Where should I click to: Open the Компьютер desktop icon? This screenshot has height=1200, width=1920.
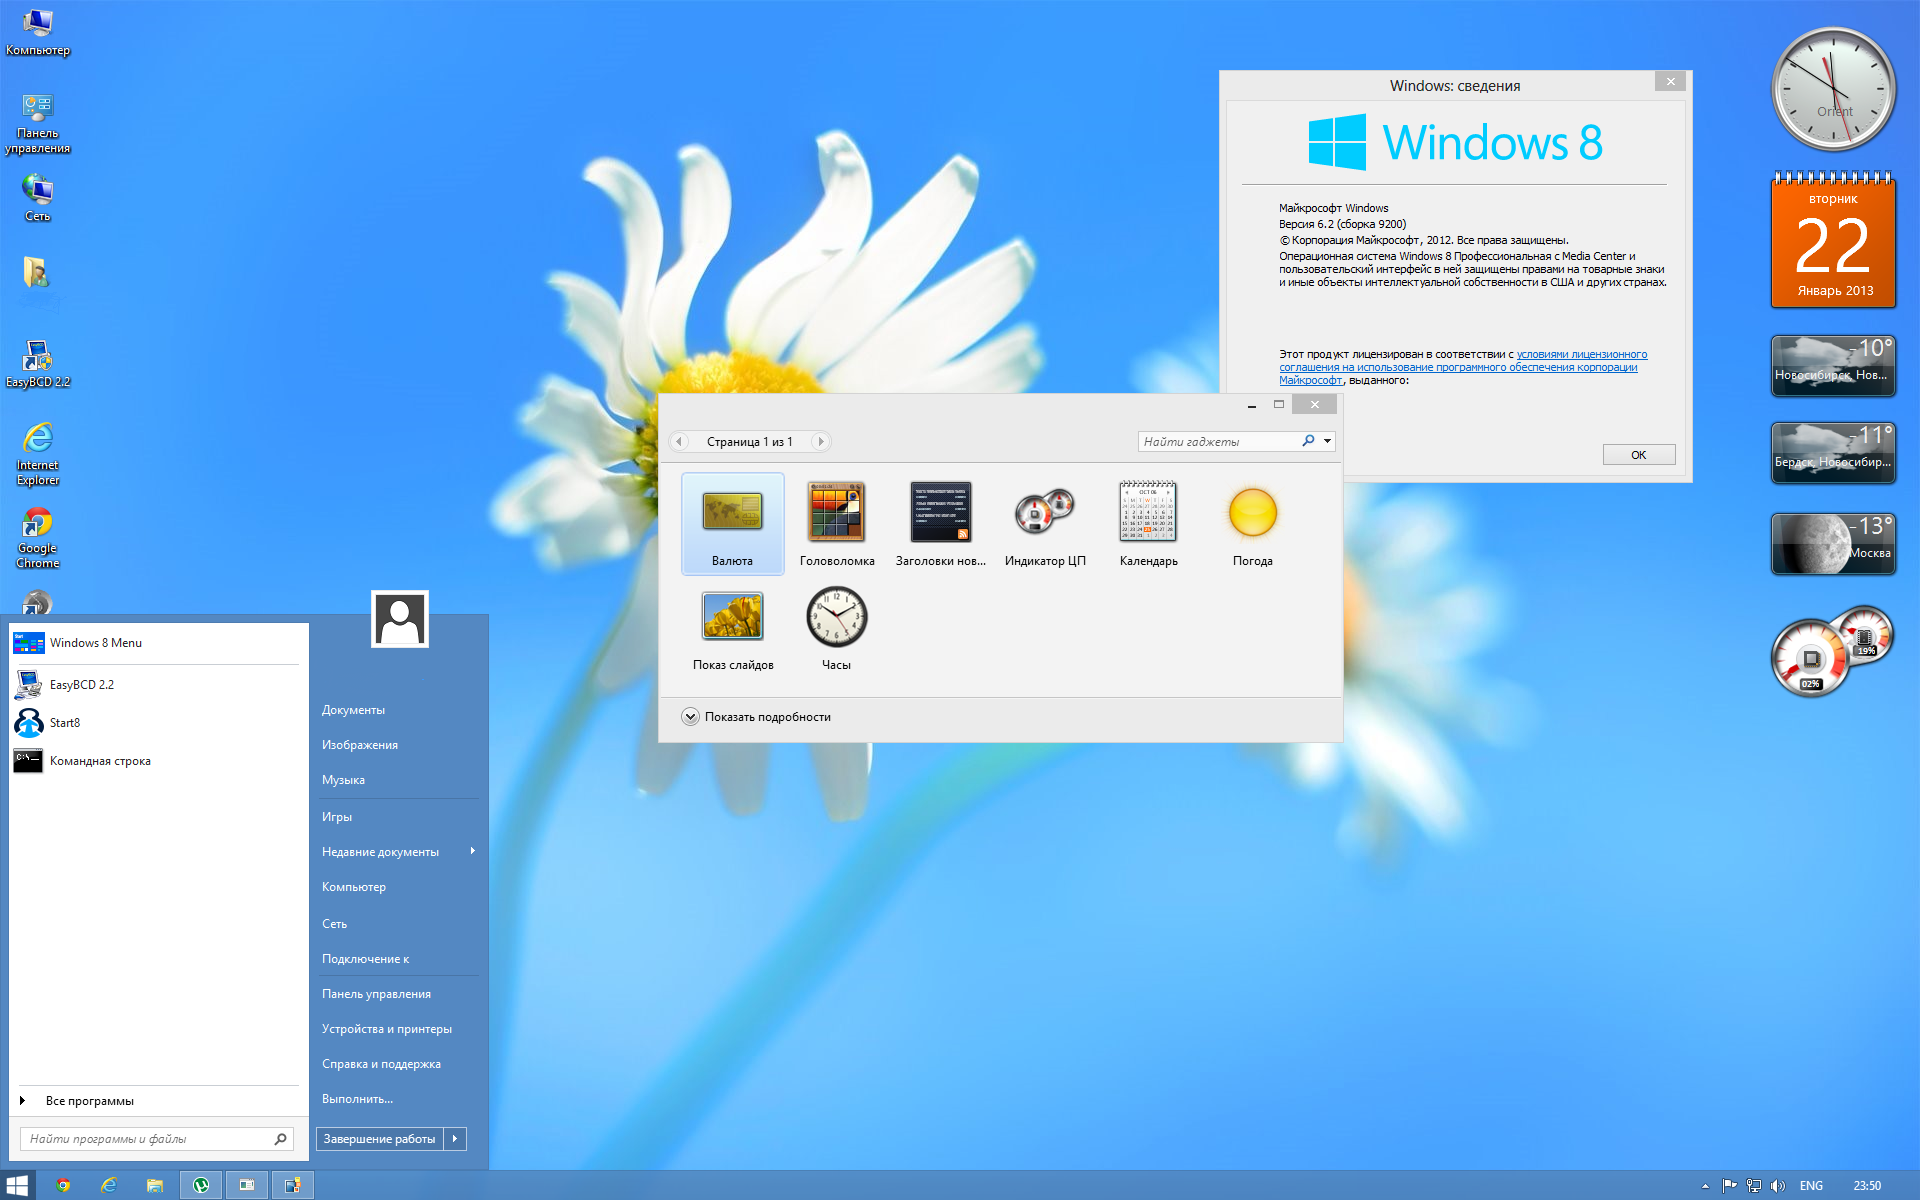pos(38,32)
